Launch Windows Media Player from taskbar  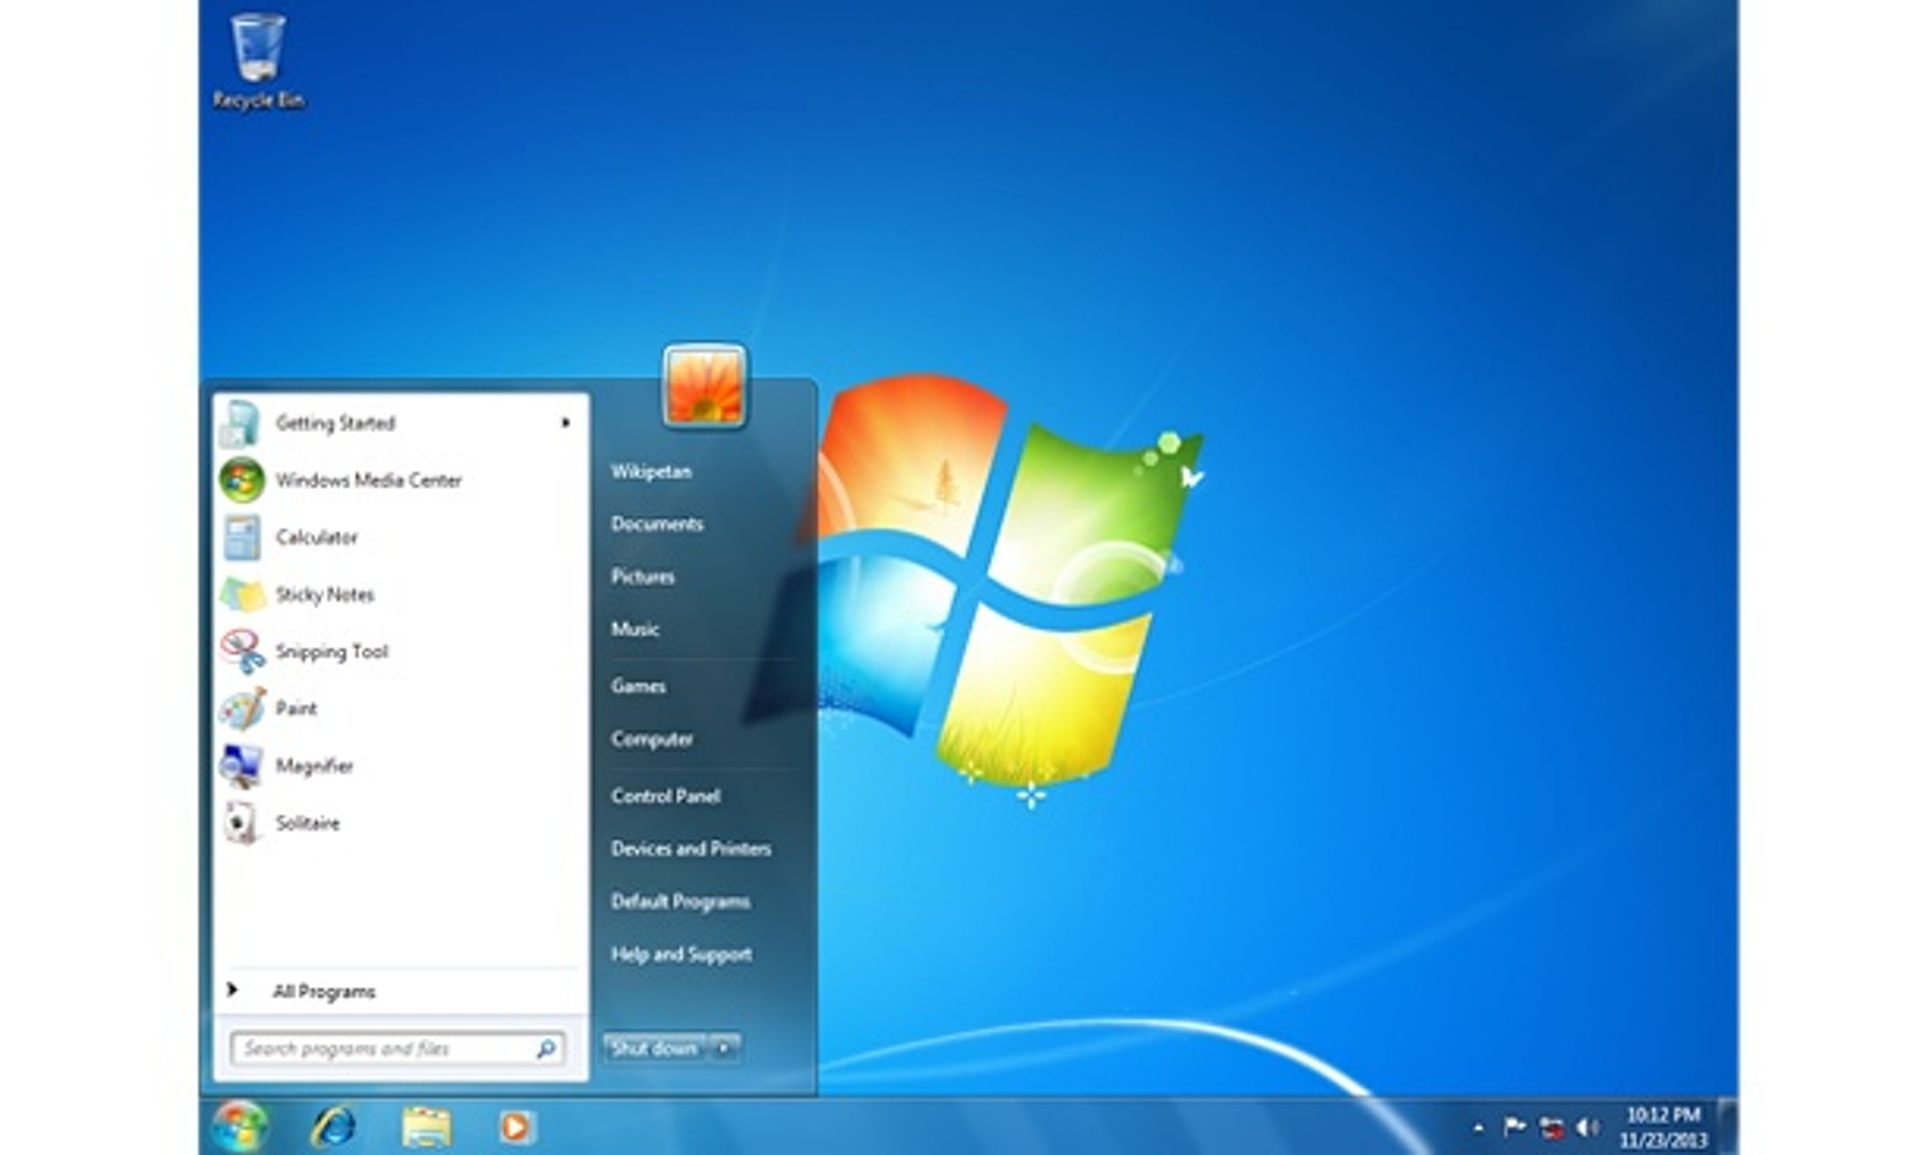coord(516,1127)
